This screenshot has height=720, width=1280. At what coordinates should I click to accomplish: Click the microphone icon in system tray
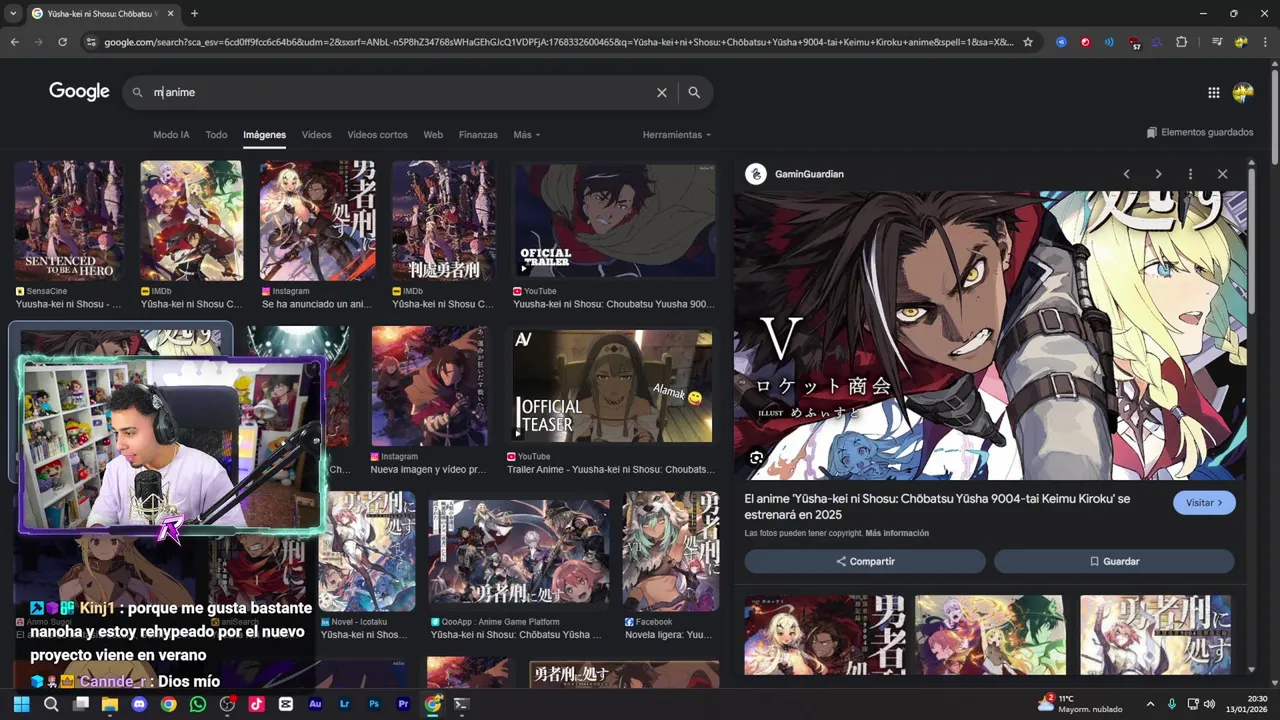tap(1172, 704)
